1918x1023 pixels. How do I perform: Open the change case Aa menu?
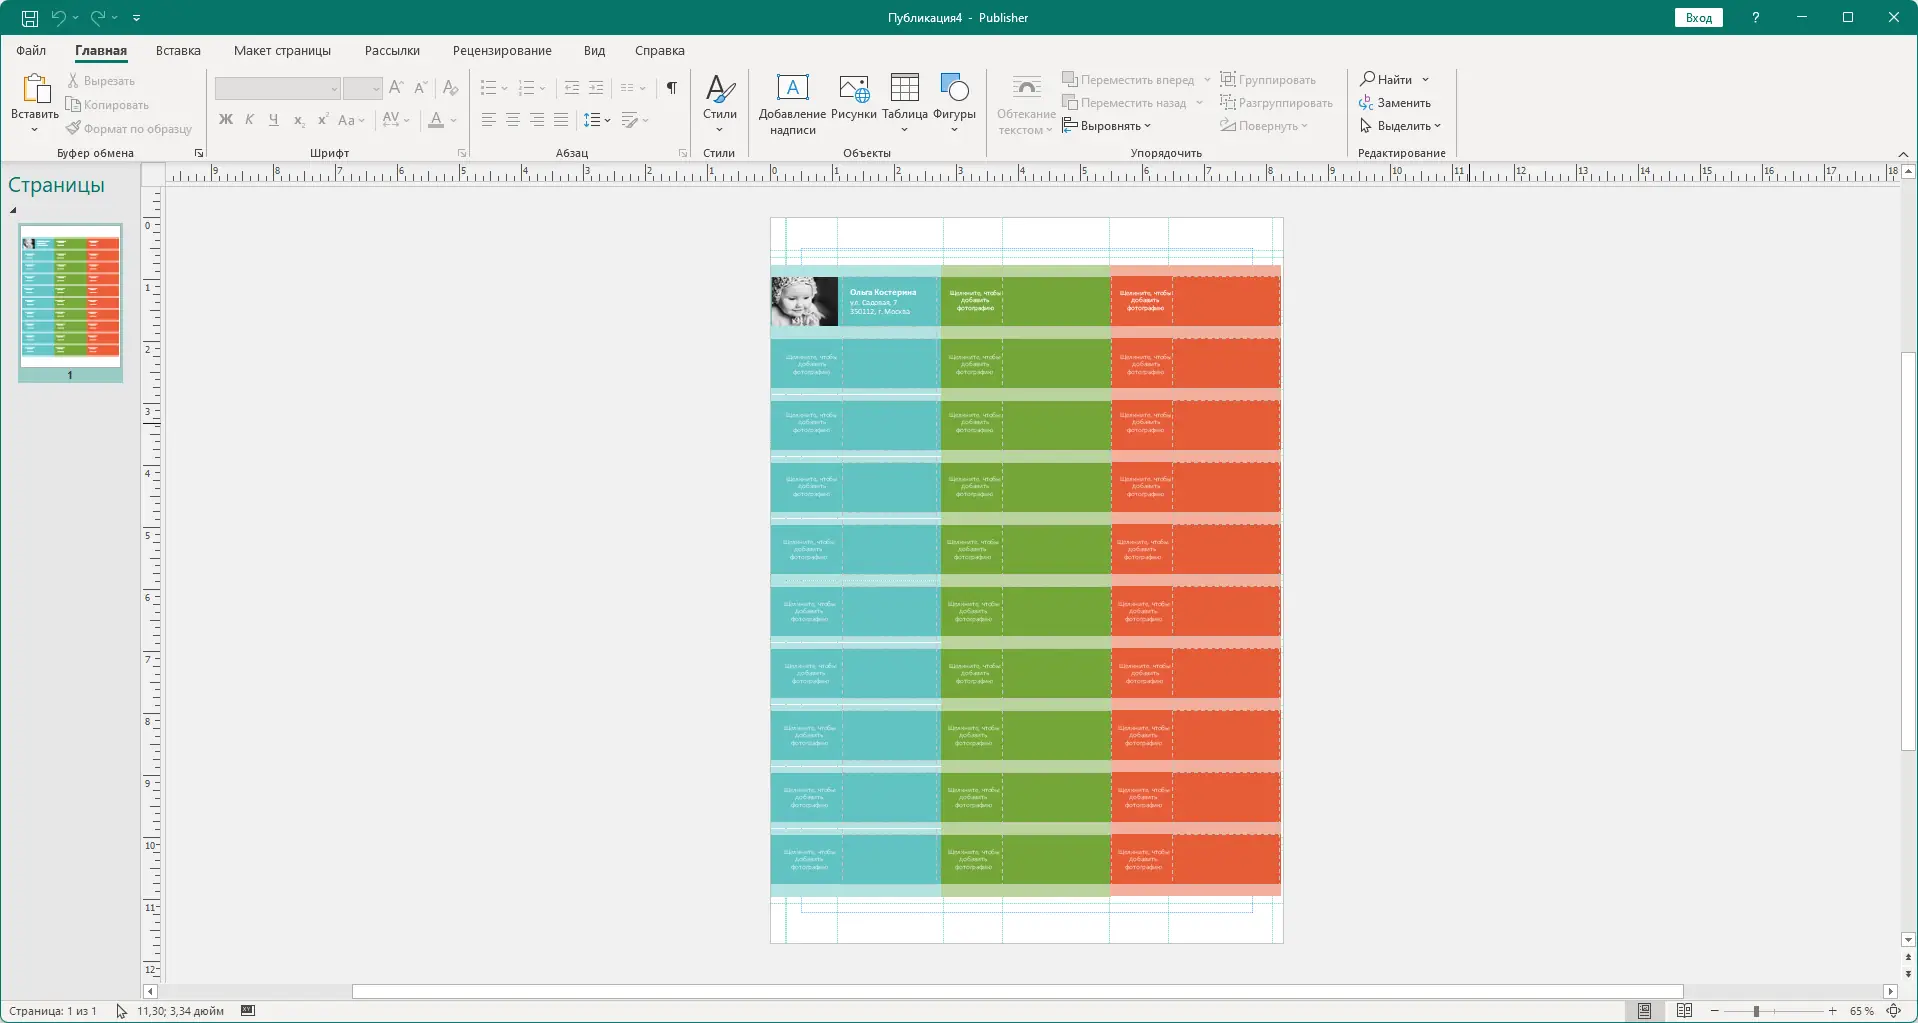click(x=351, y=120)
